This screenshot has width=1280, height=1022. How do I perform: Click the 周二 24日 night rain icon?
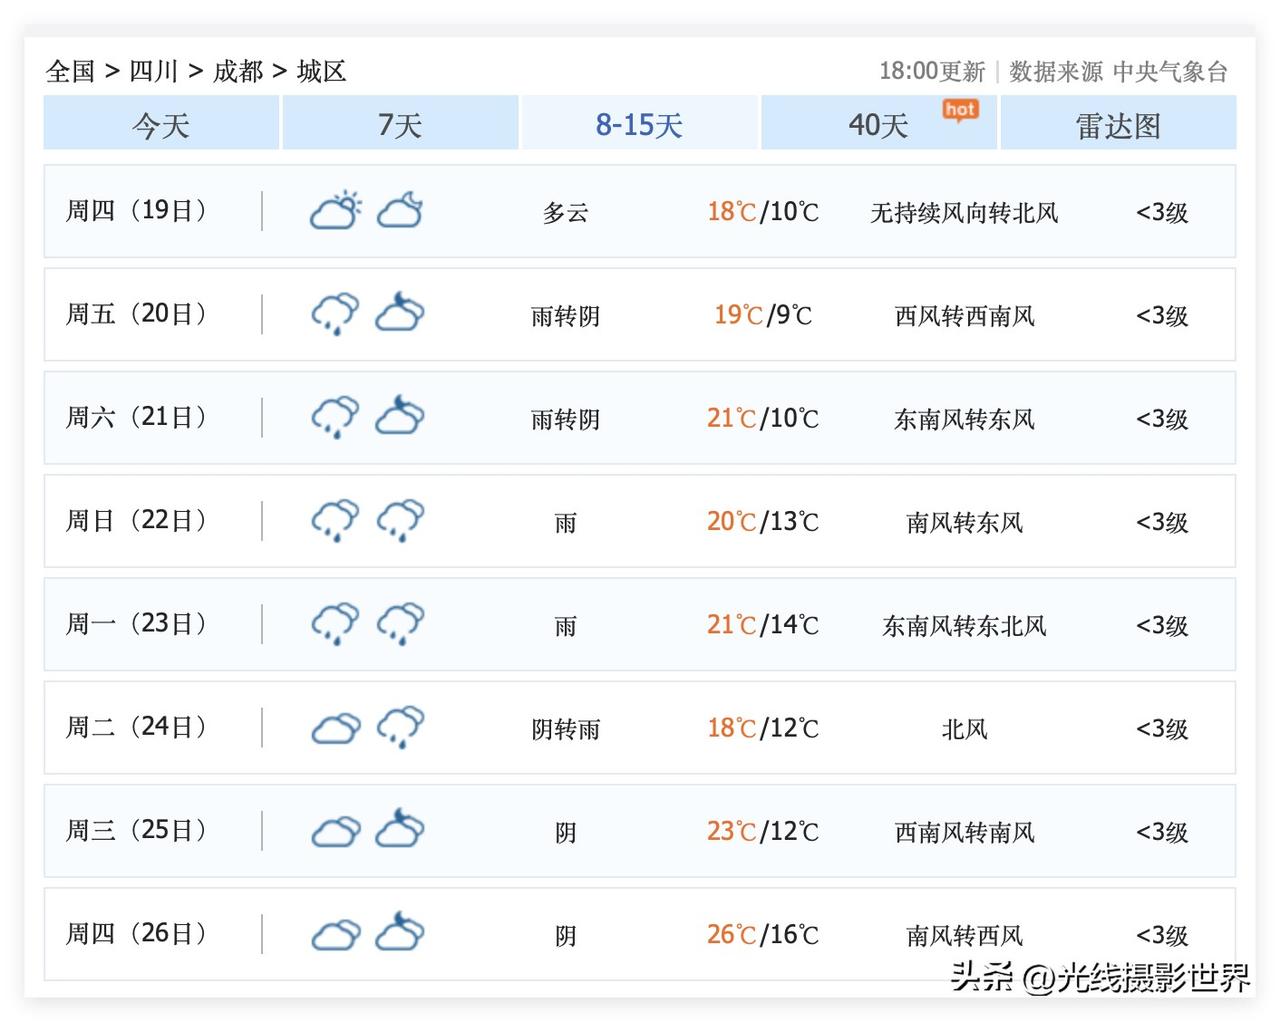[400, 727]
